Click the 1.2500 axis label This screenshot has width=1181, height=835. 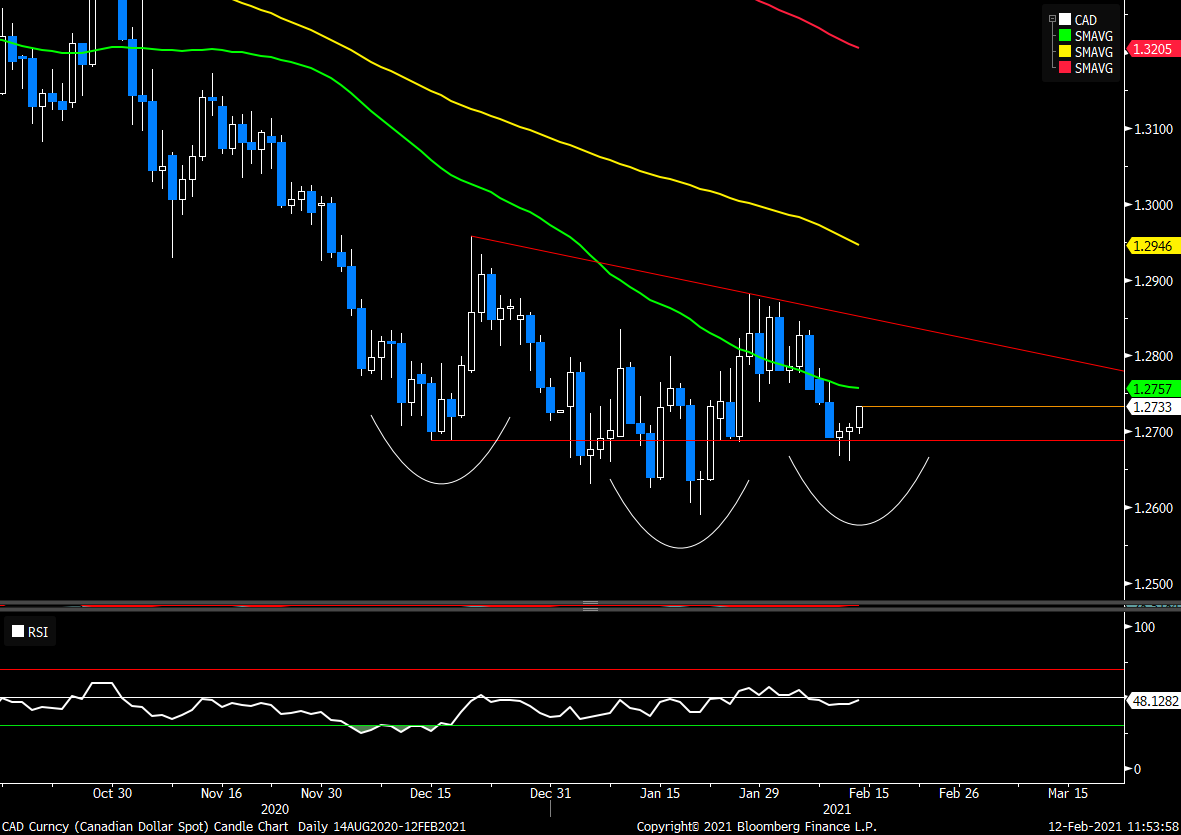[1154, 584]
